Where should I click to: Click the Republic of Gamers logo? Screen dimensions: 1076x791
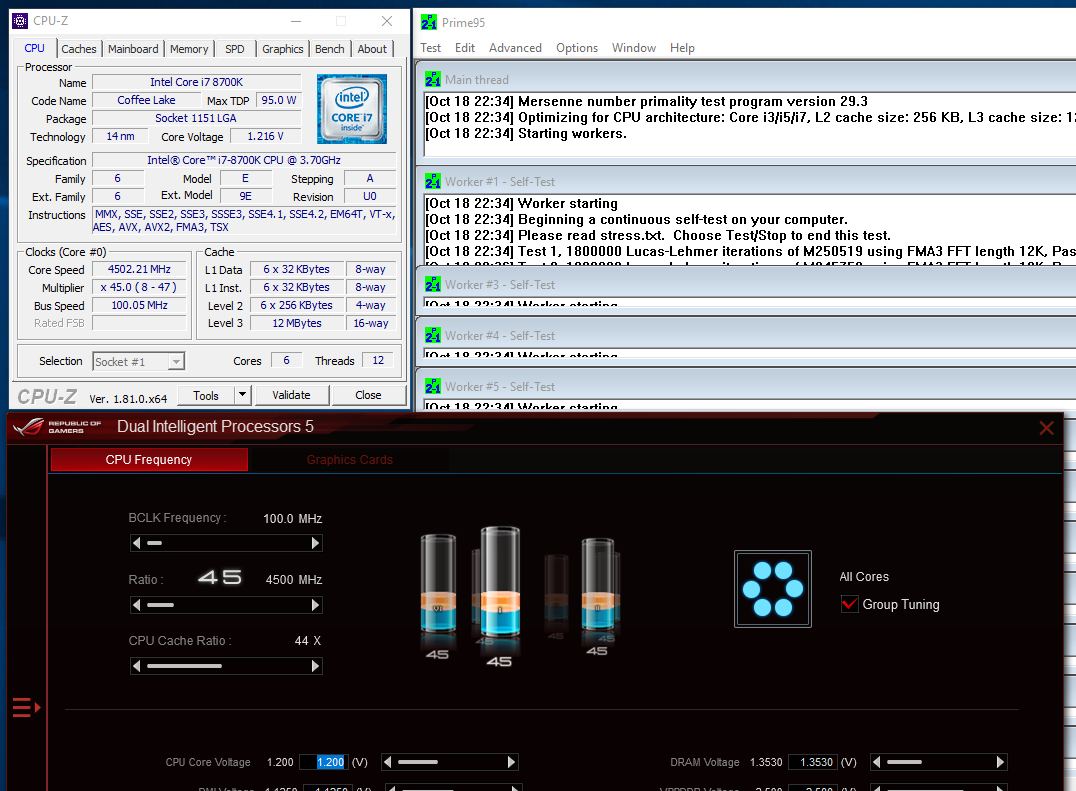pyautogui.click(x=57, y=427)
